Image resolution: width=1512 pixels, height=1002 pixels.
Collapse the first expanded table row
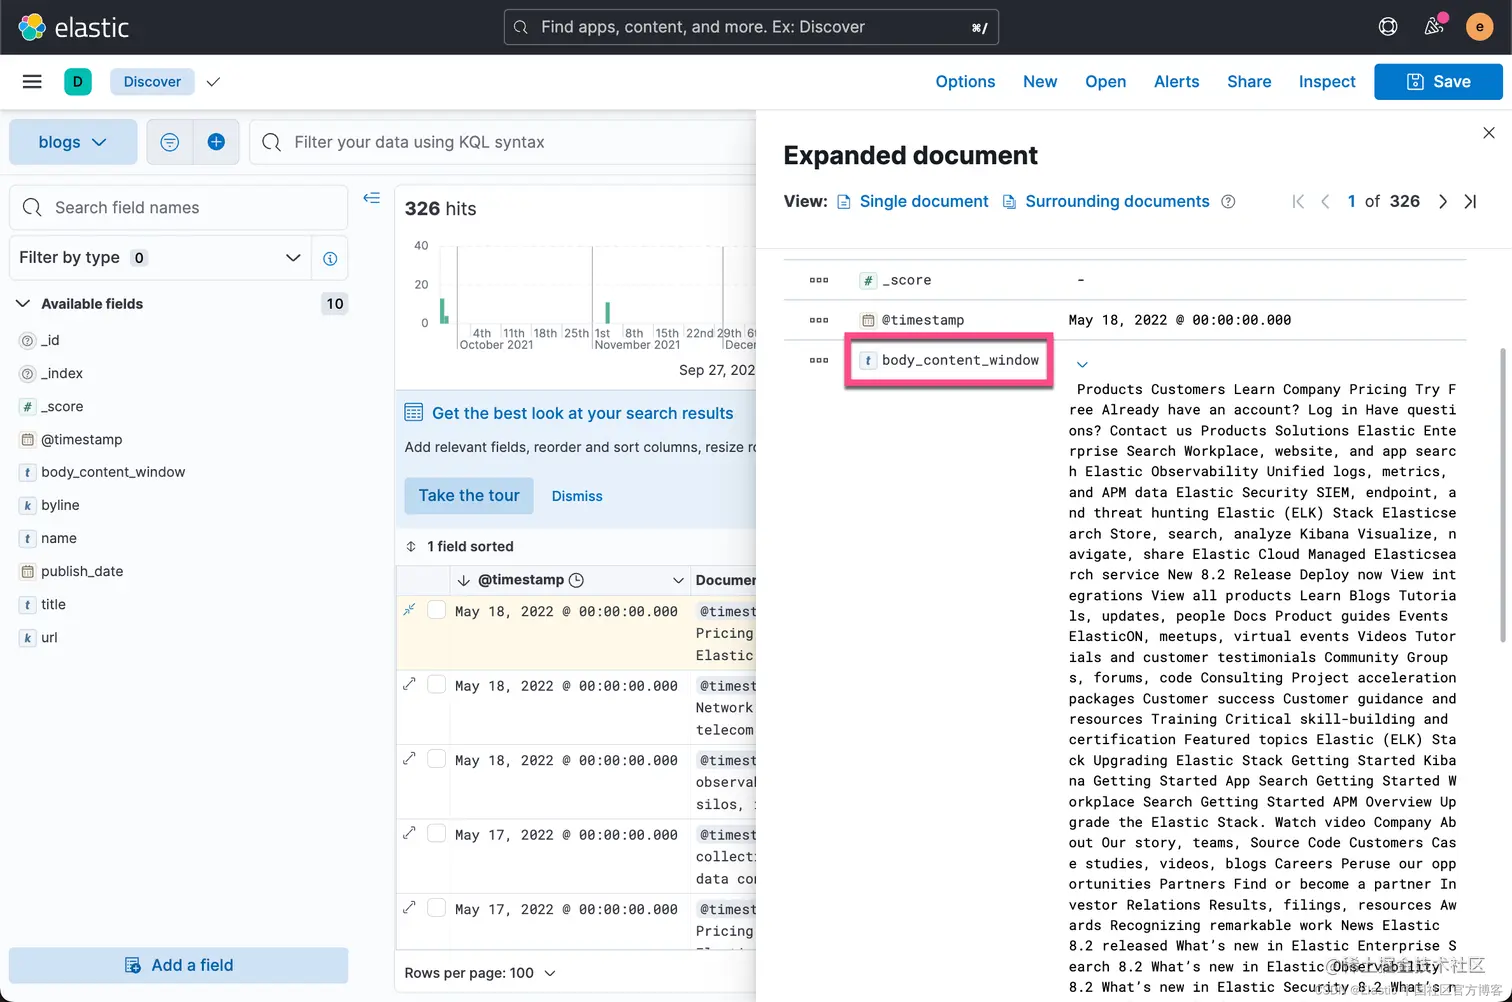[x=410, y=610]
